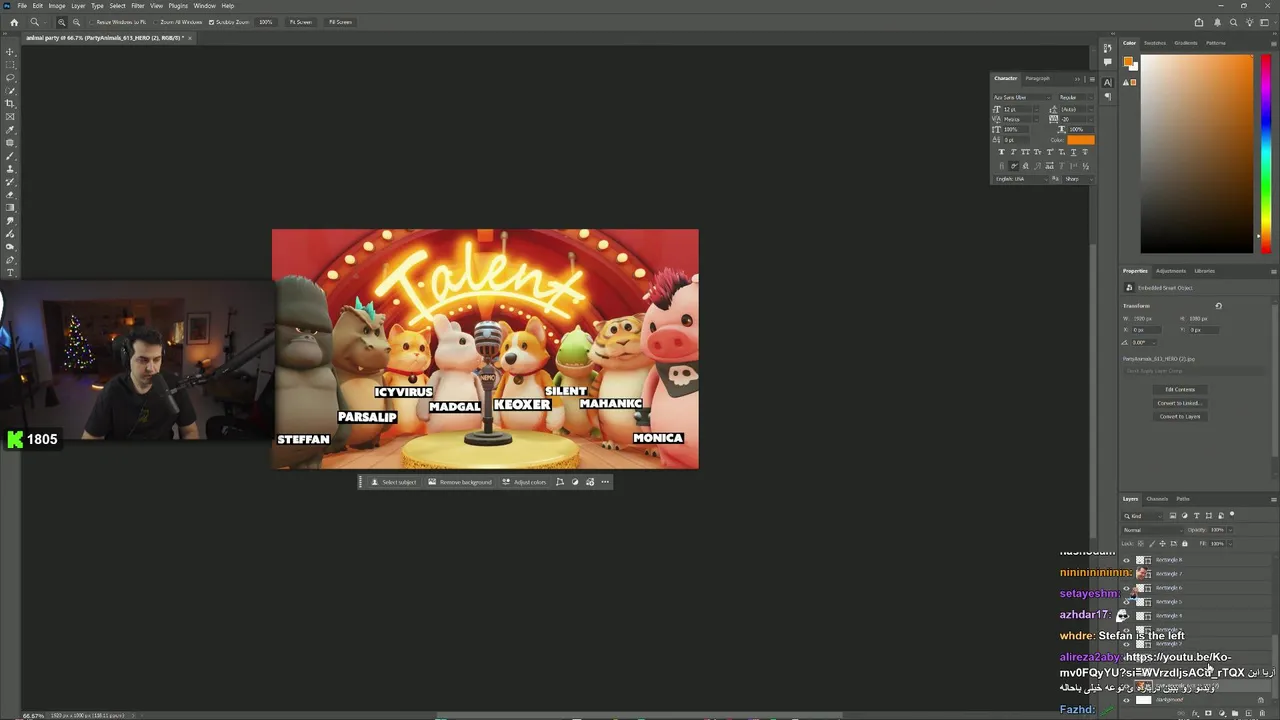Select the Brush tool

pos(11,156)
